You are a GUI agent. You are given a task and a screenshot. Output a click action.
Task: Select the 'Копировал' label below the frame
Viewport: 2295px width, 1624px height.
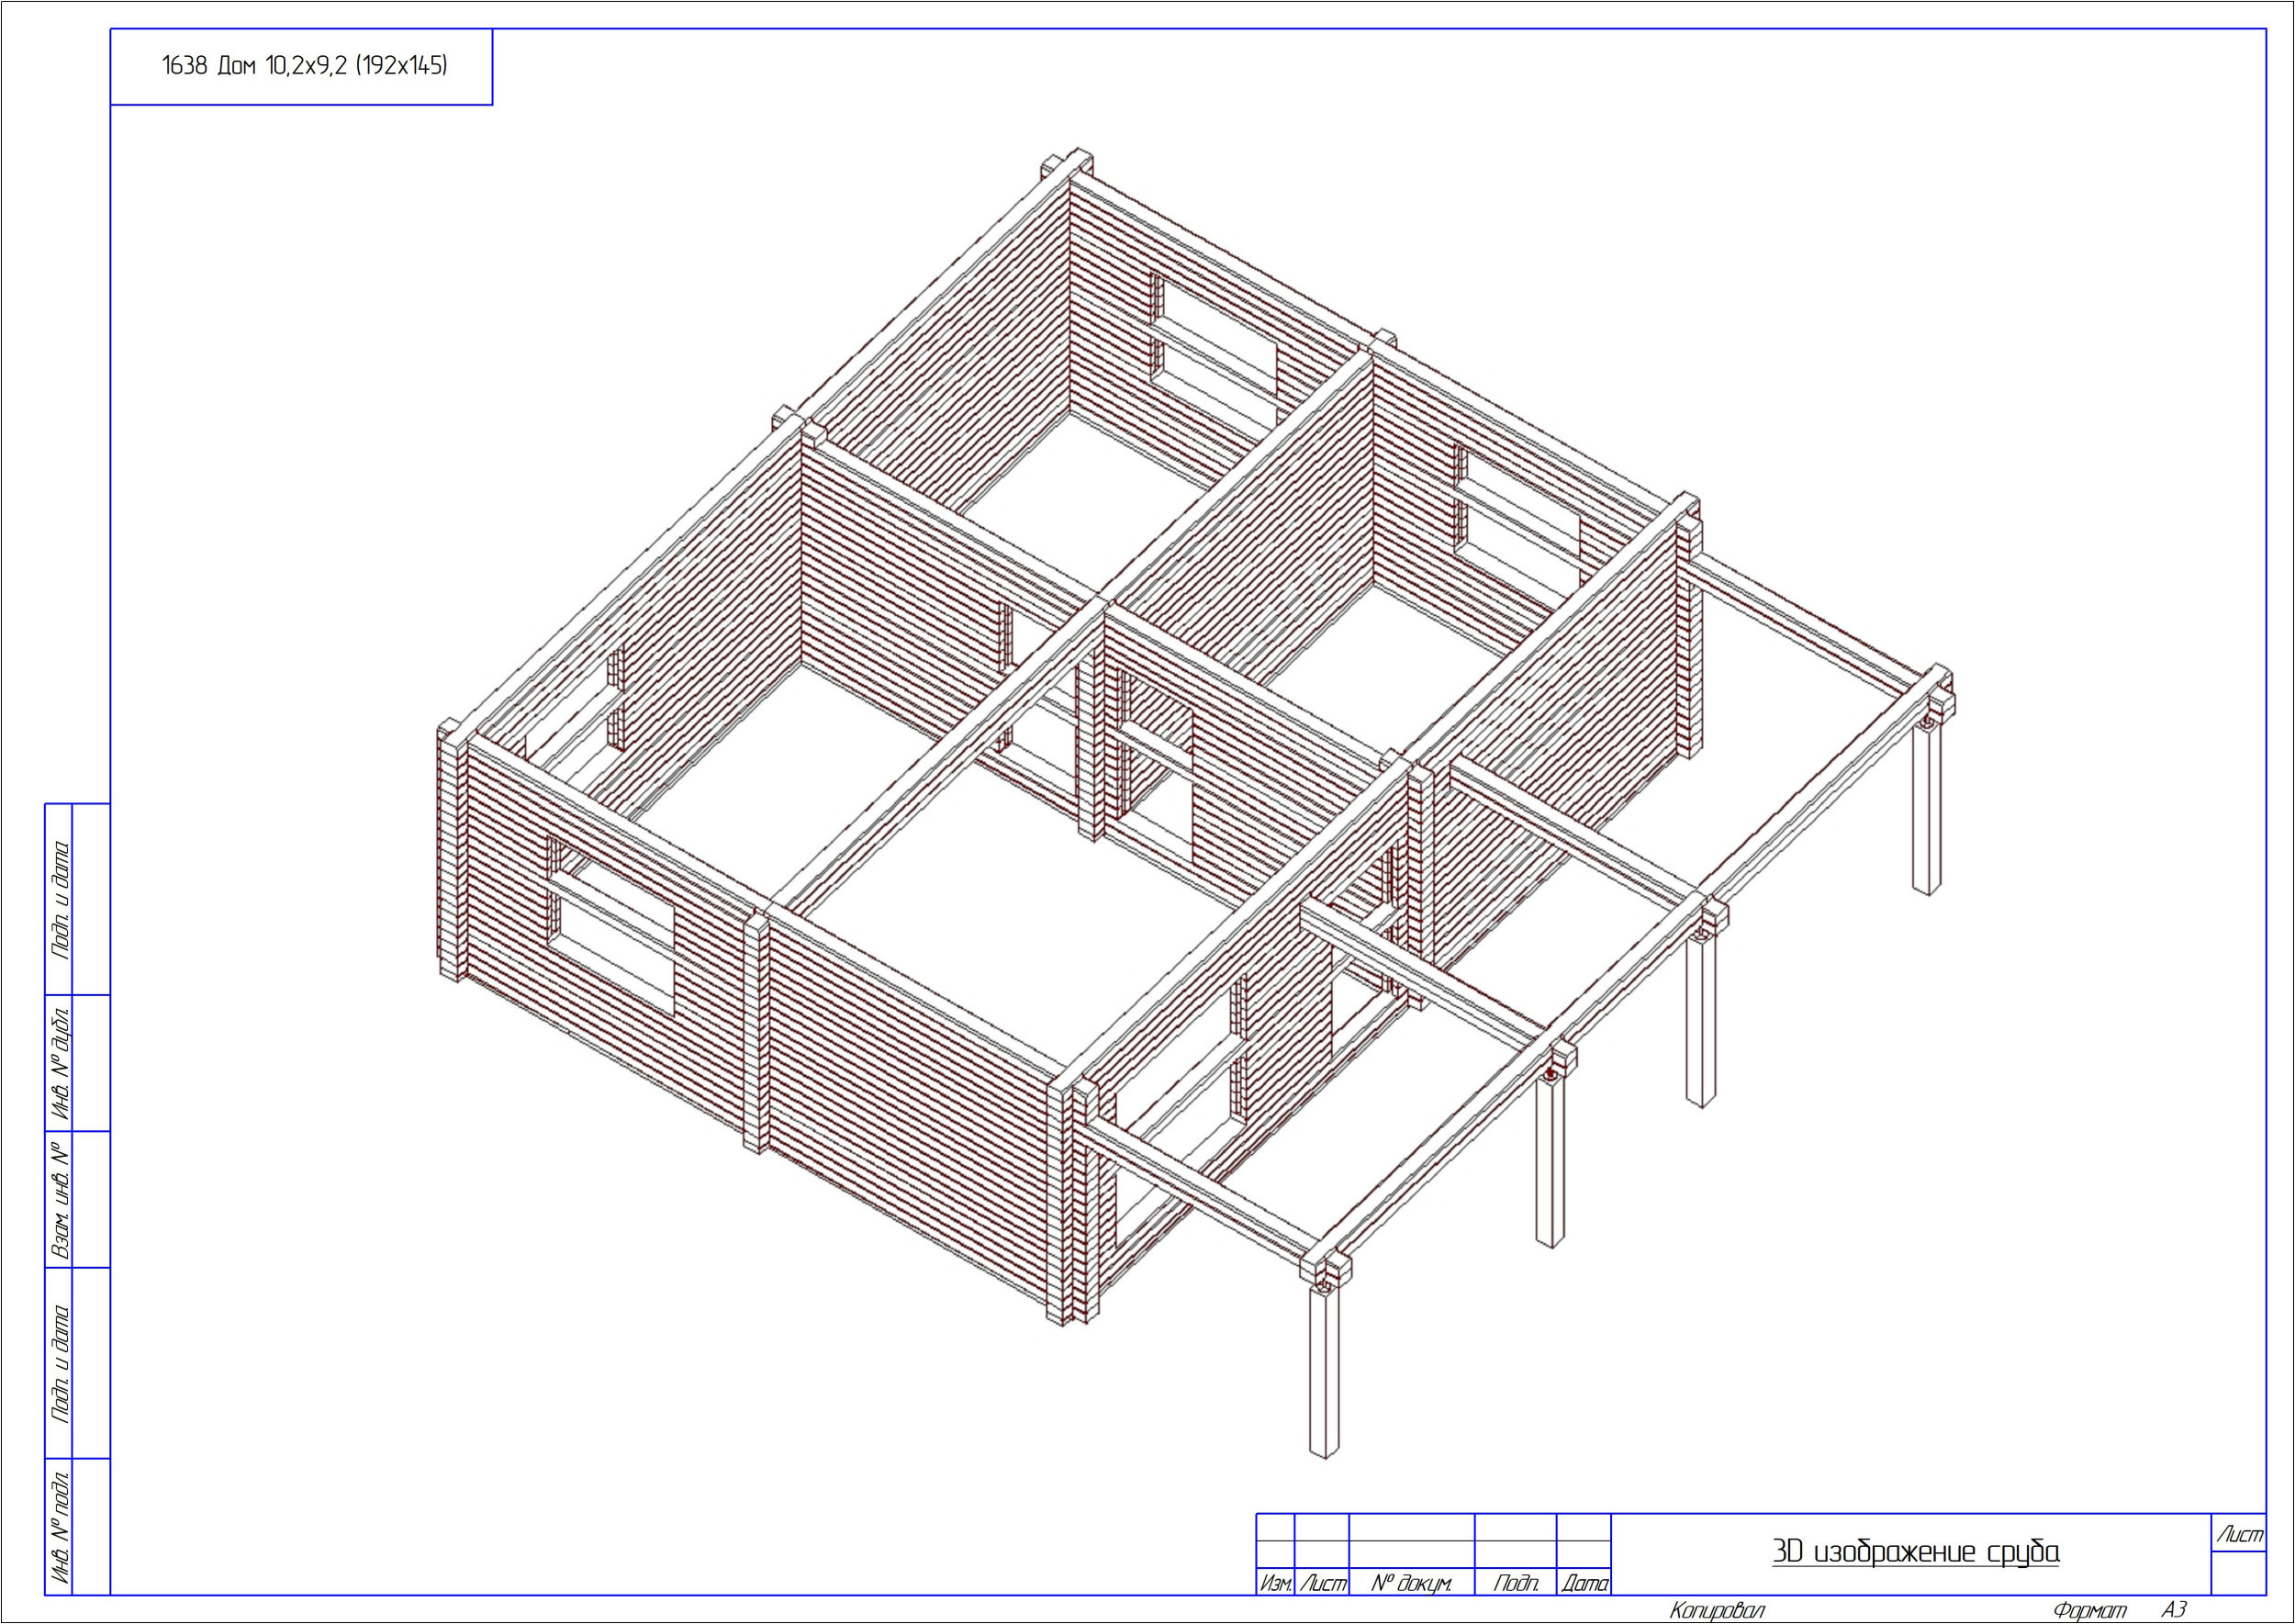1717,1610
